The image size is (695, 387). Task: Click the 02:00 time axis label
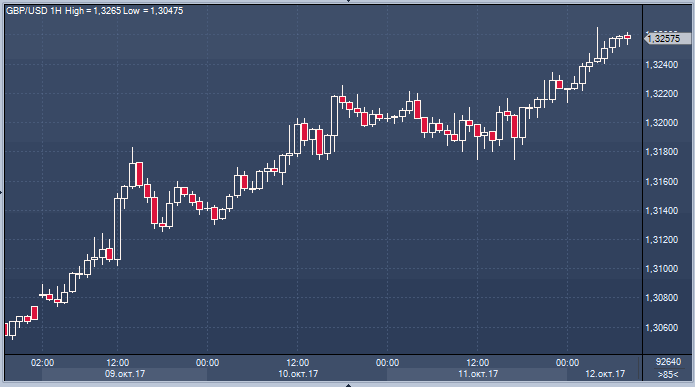click(x=43, y=363)
